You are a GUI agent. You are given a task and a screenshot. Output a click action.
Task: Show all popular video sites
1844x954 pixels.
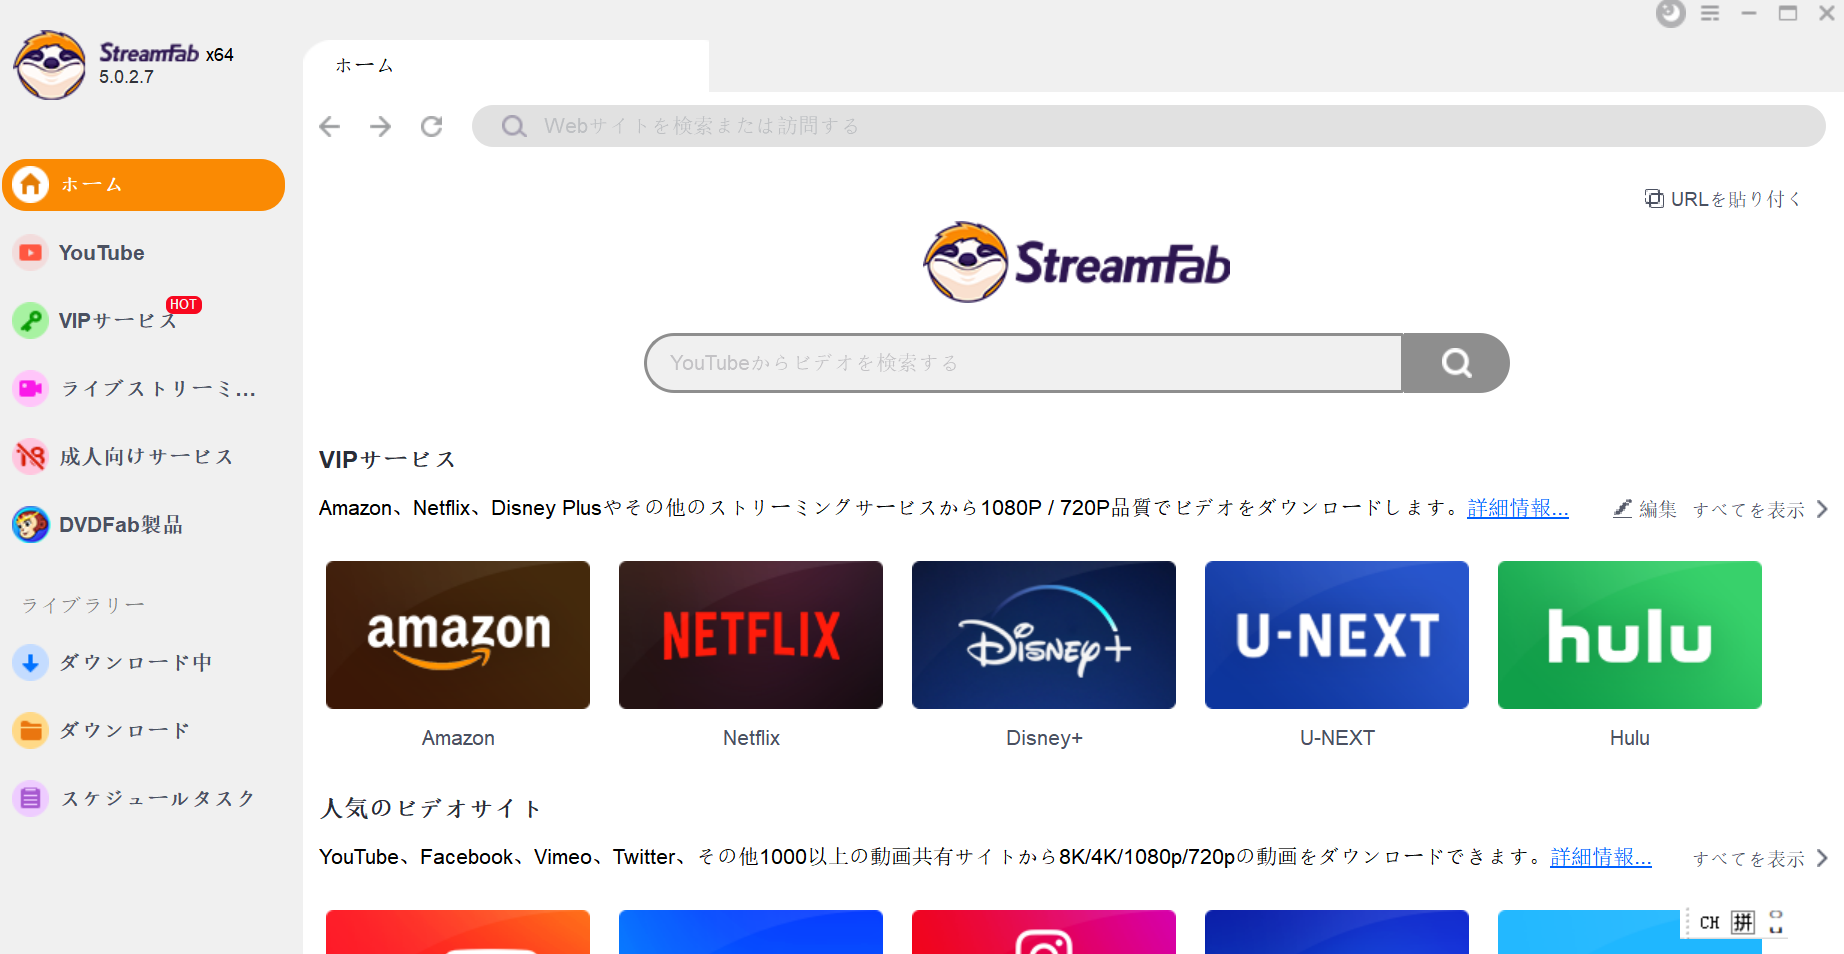[x=1760, y=858]
